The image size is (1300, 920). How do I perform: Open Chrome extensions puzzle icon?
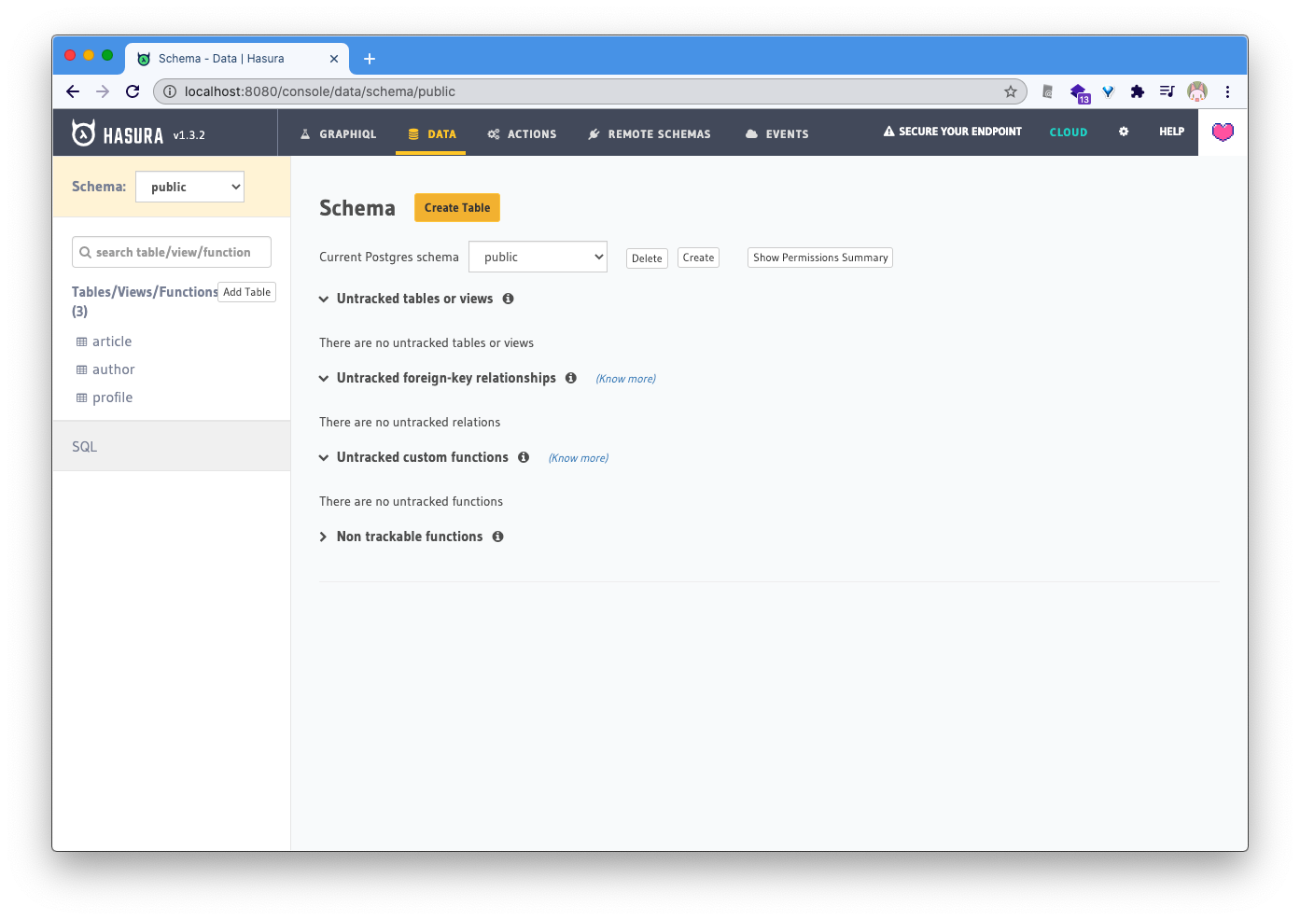pos(1137,91)
